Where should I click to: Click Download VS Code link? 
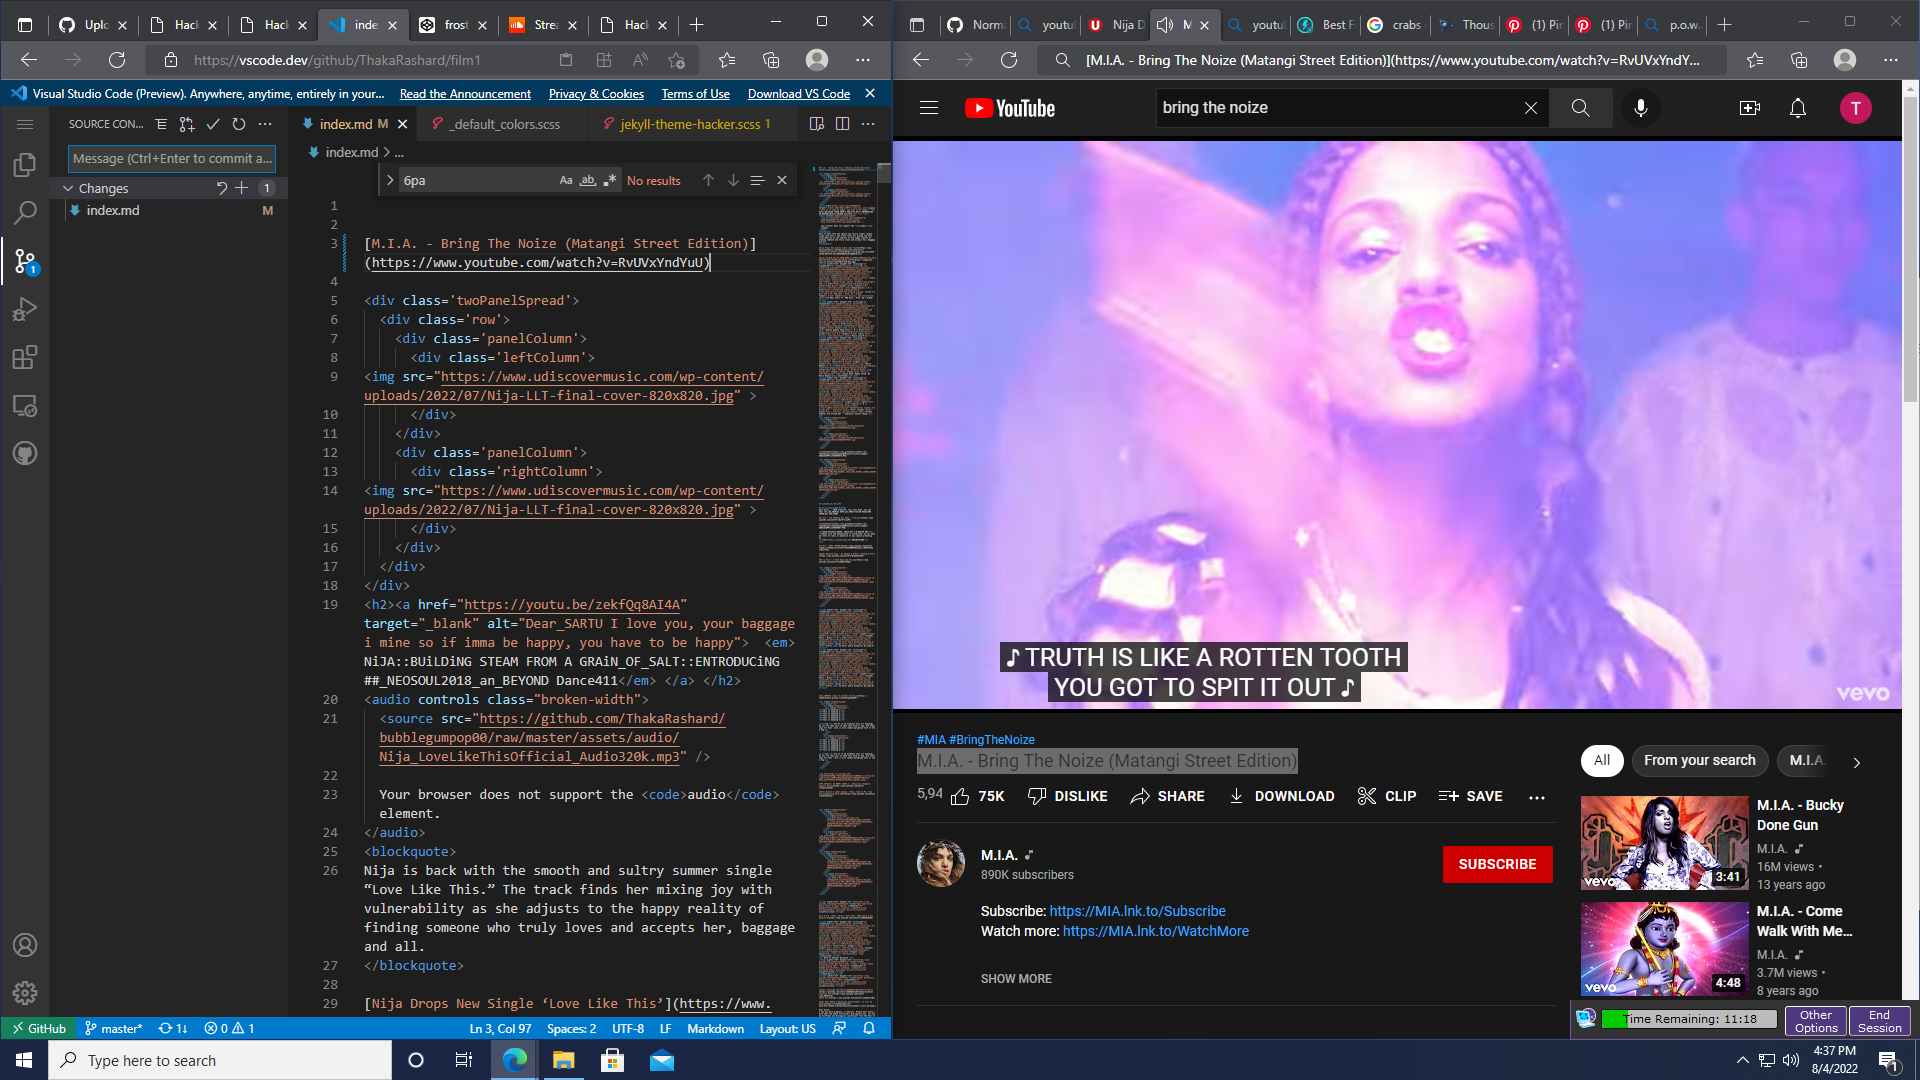(798, 94)
